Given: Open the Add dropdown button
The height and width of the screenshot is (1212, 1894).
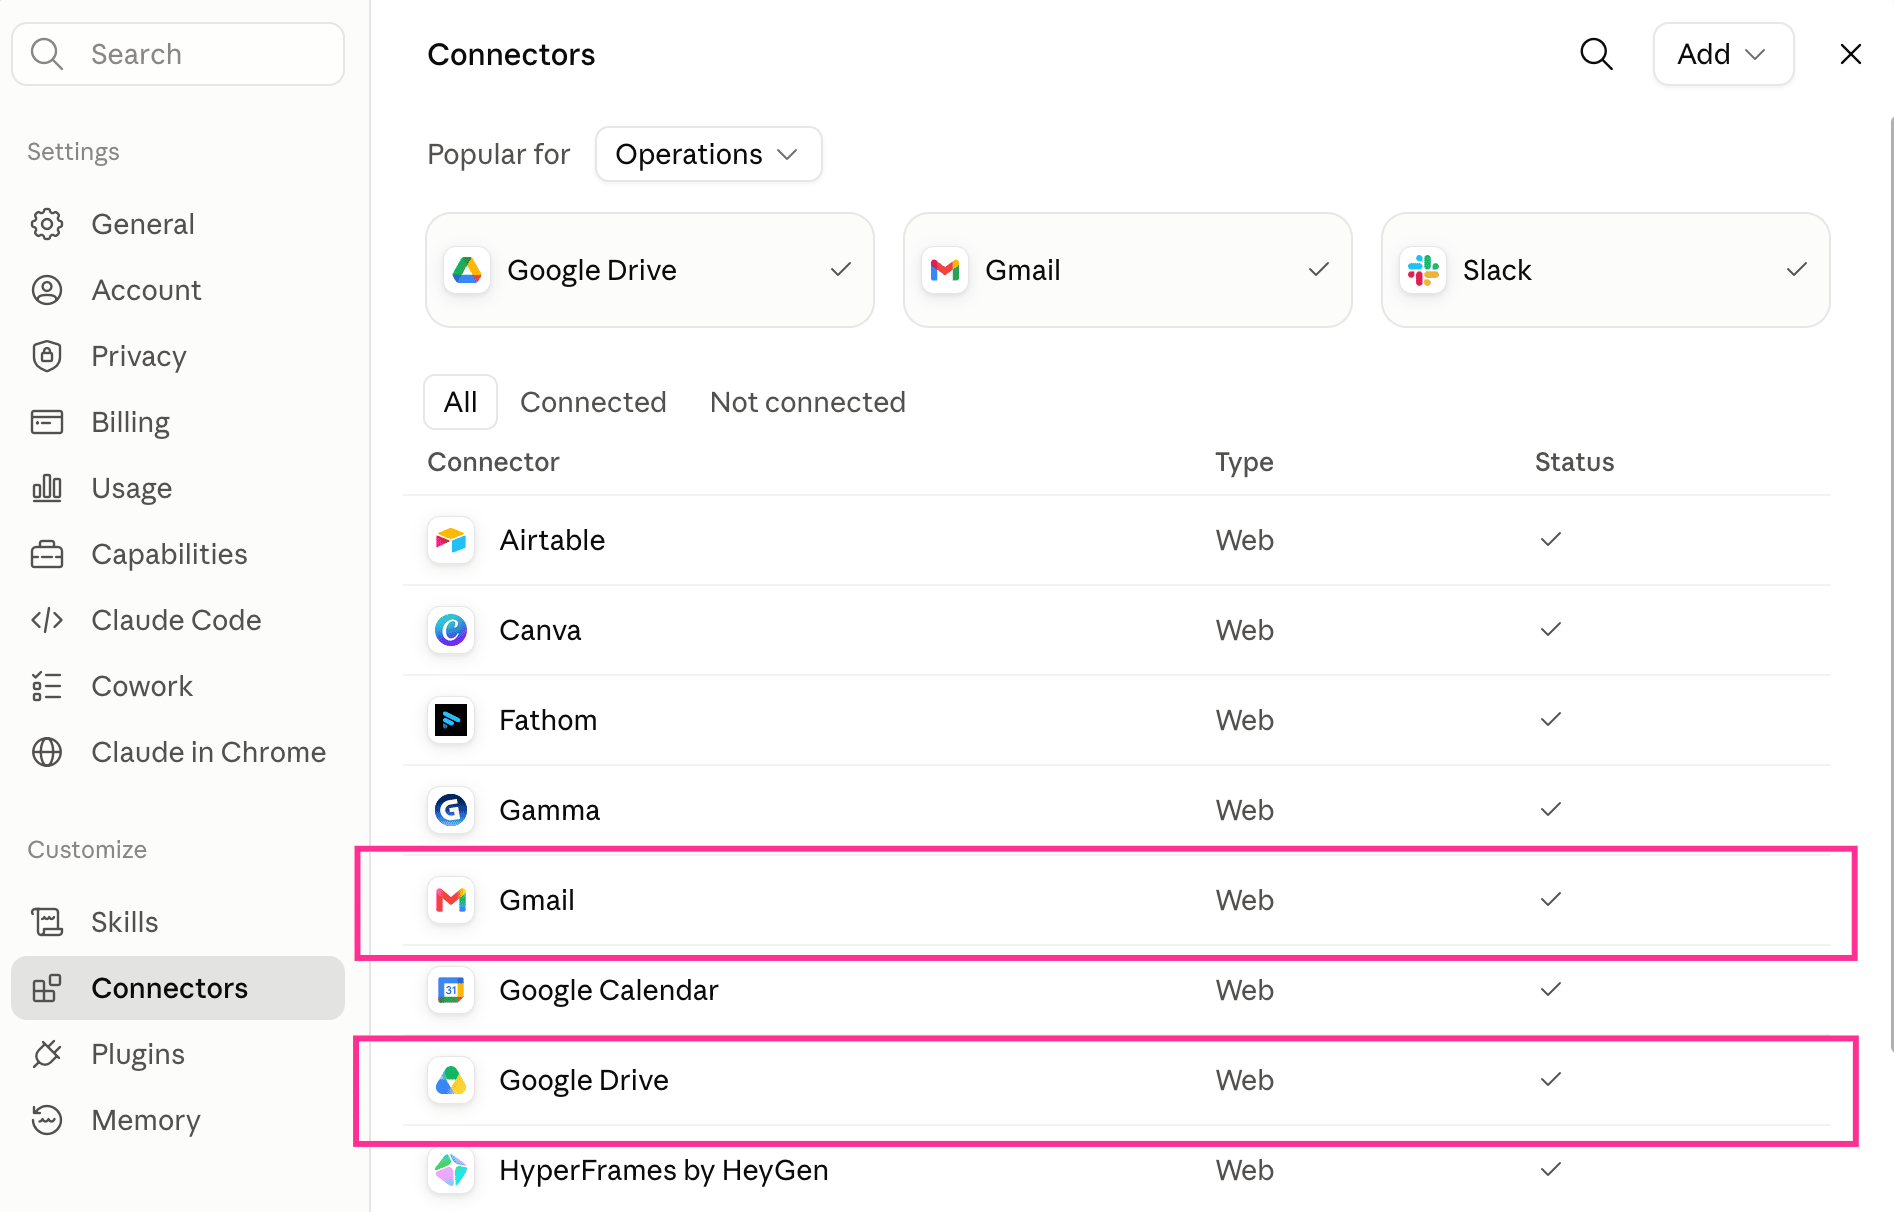Looking at the screenshot, I should click(1723, 54).
